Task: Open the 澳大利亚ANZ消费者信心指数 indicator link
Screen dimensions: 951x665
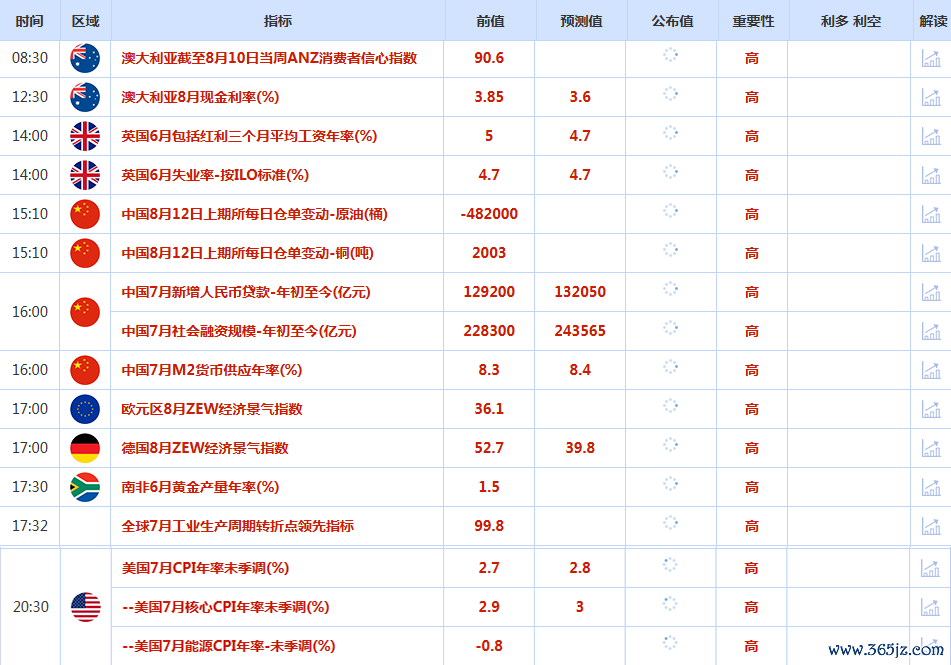Action: coord(269,58)
